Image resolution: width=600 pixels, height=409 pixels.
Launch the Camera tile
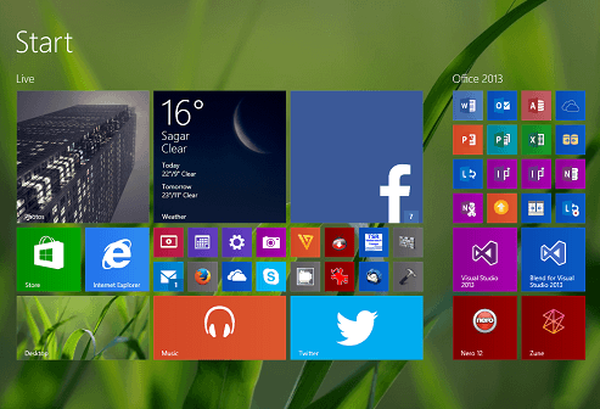(271, 243)
